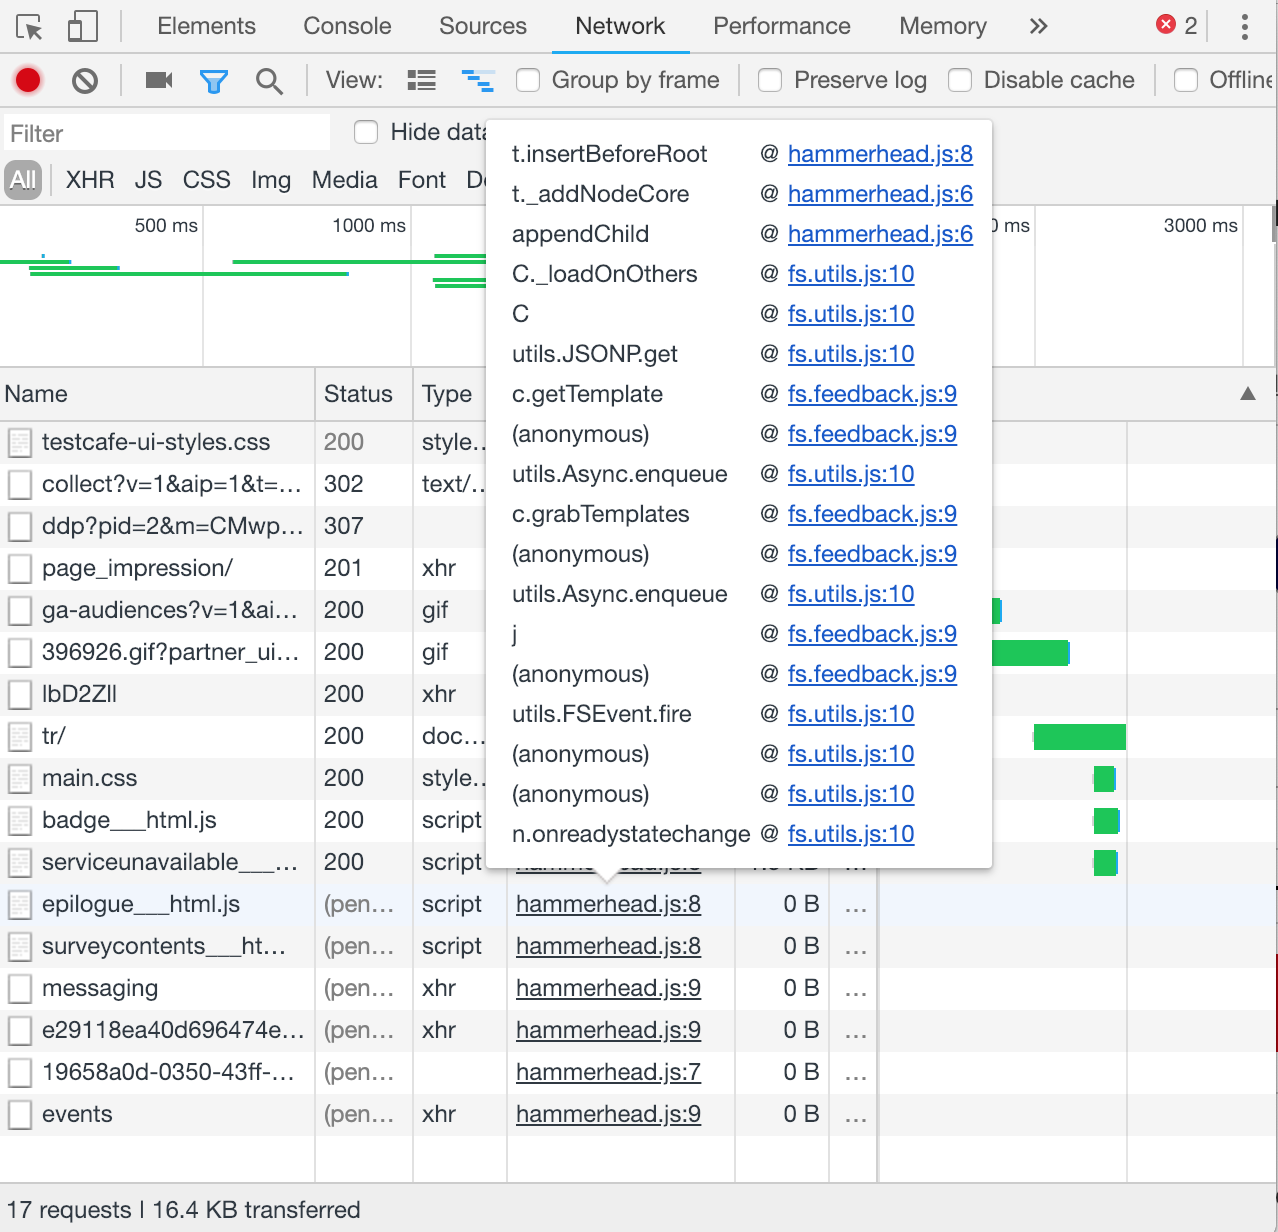Screen dimensions: 1278x1232
Task: Open the fs.feedback.js:9 link for c.getTemplate
Action: click(872, 394)
